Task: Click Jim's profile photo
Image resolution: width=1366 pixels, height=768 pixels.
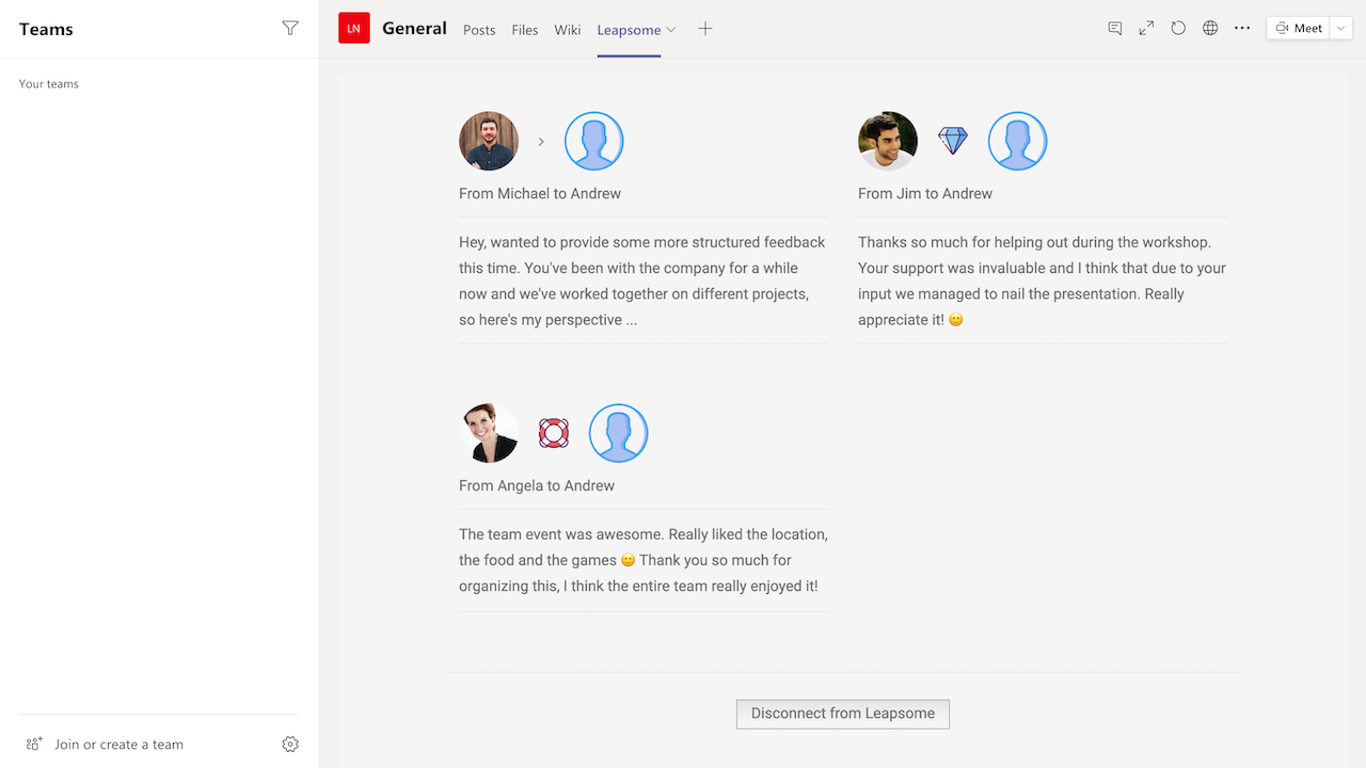Action: (888, 141)
